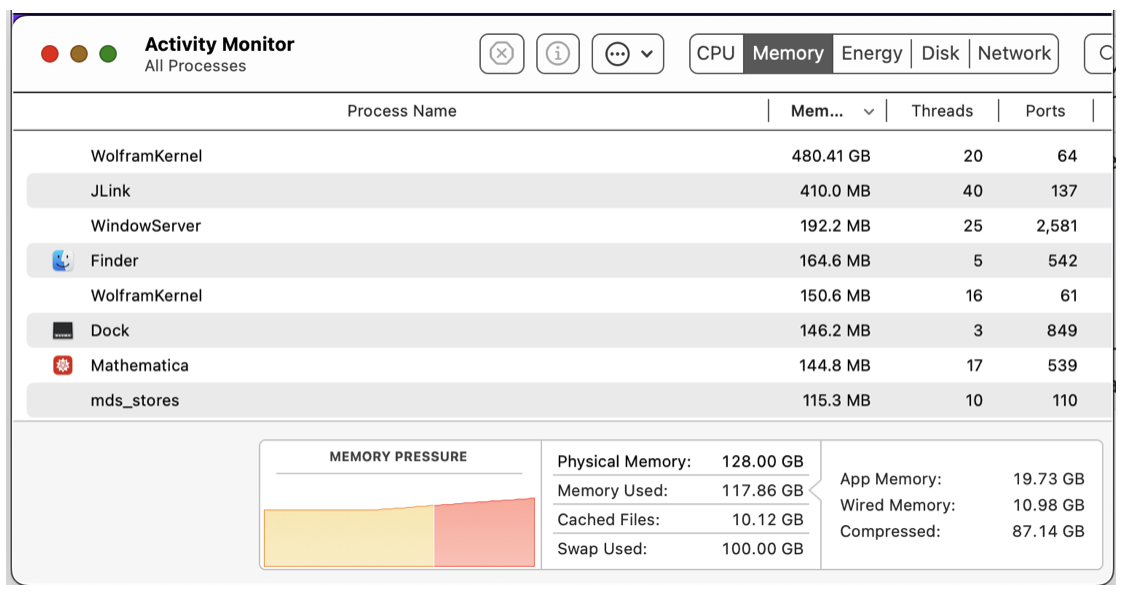Open the Energy tab
Image resolution: width=1124 pixels, height=600 pixels.
pyautogui.click(x=872, y=54)
